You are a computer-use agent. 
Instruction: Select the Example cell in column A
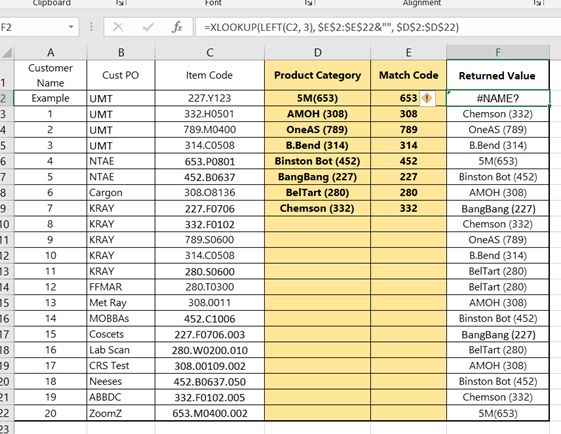(x=50, y=98)
